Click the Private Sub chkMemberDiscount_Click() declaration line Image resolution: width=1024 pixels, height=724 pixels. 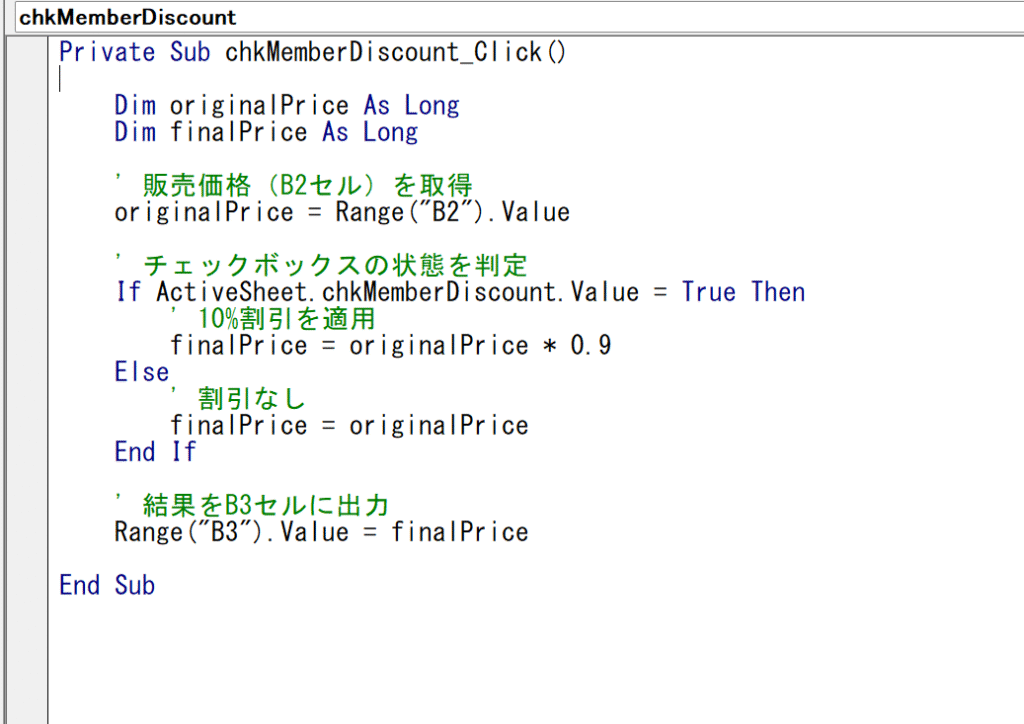(312, 52)
